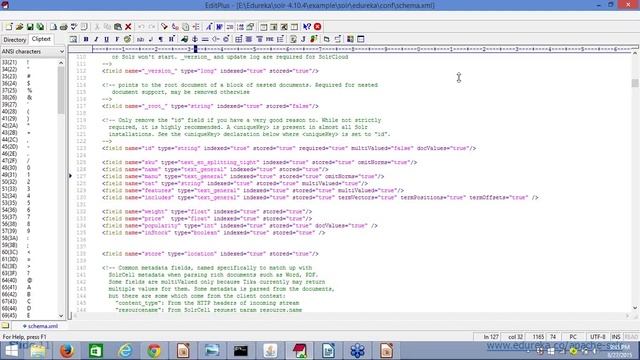Screen dimensions: 640x360
Task: Open Command Prompt from the taskbar
Action: (241, 351)
